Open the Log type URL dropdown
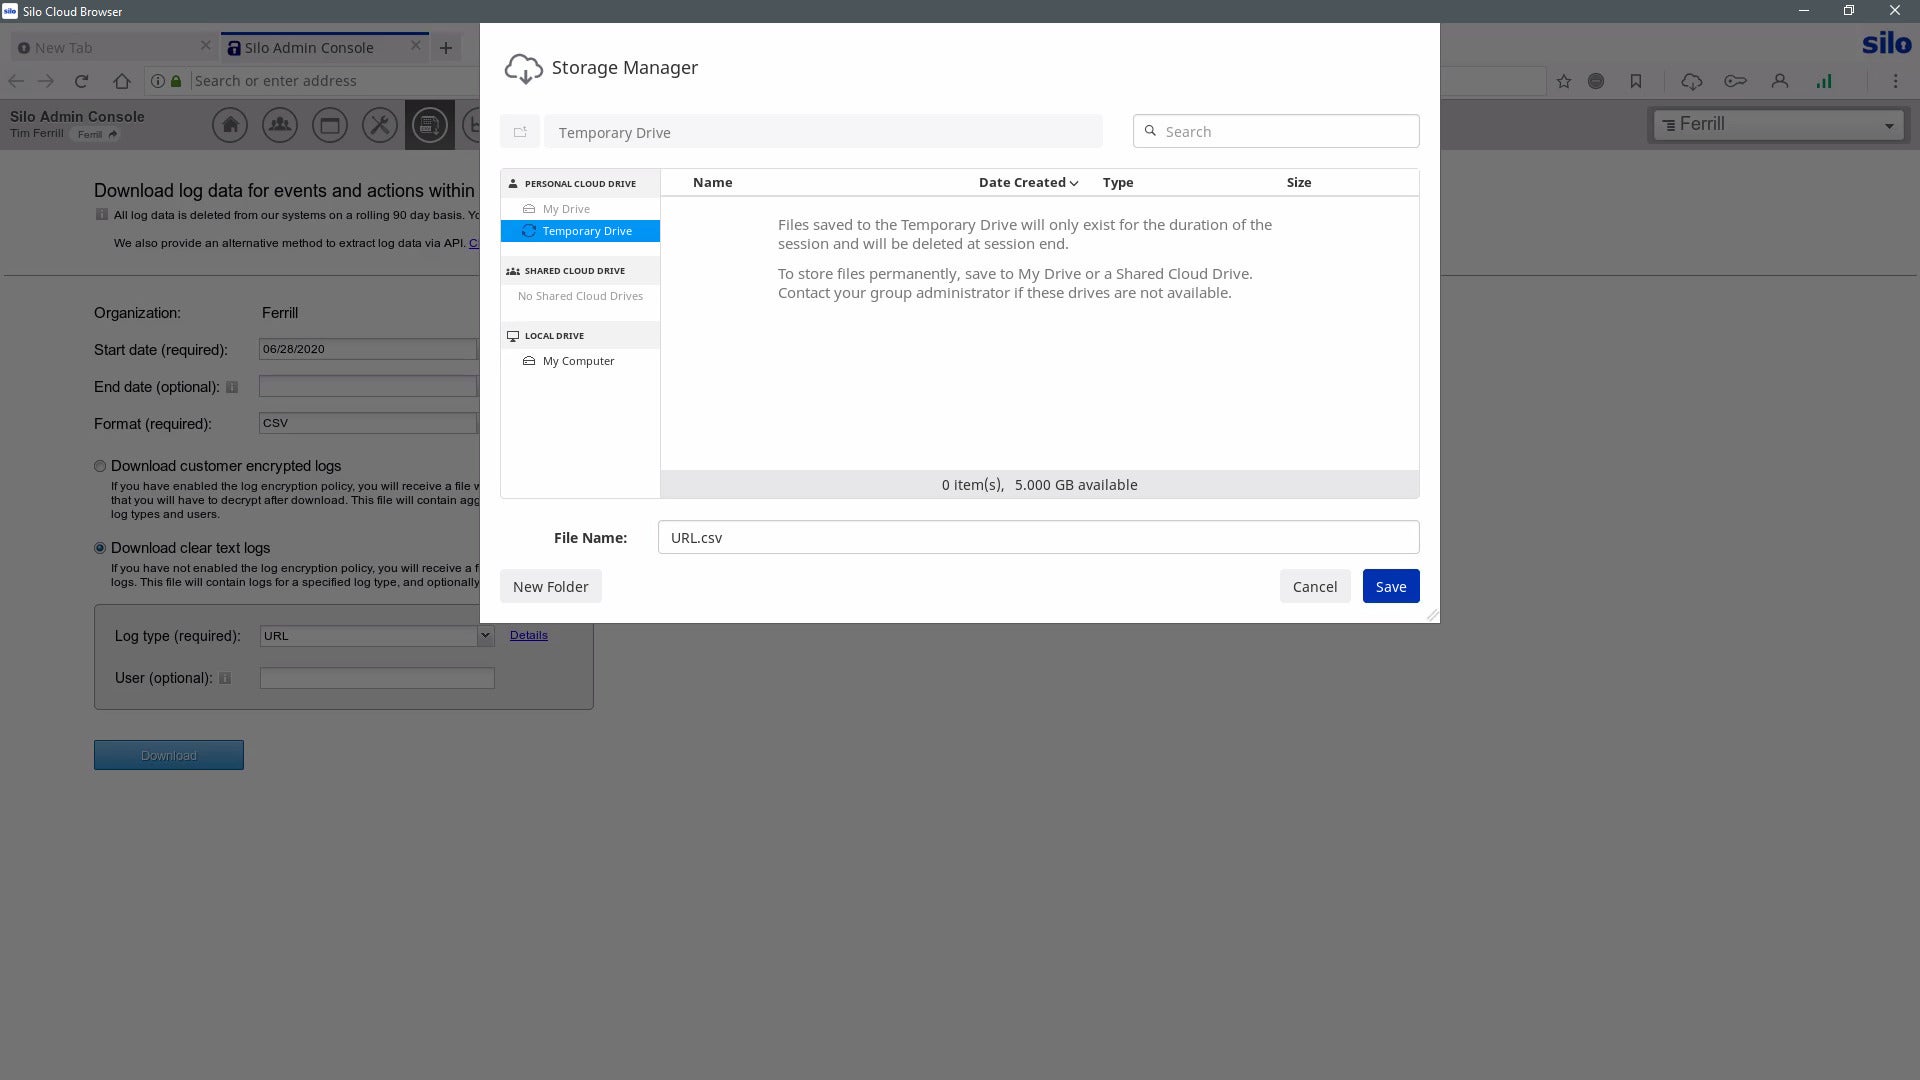 tap(377, 636)
